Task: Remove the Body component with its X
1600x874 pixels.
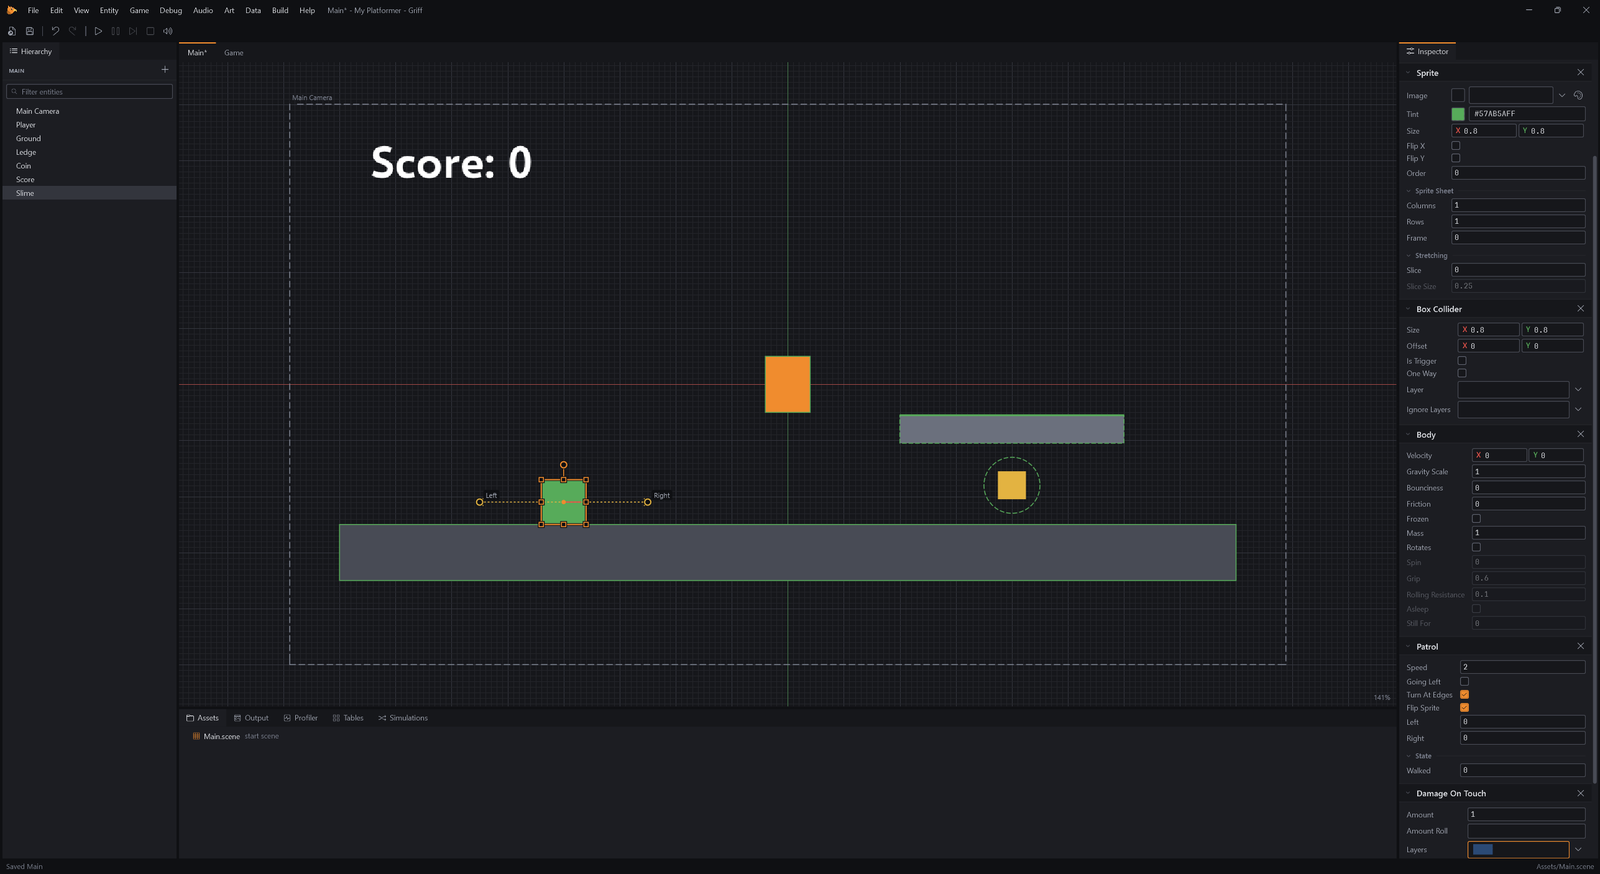Action: pyautogui.click(x=1580, y=434)
